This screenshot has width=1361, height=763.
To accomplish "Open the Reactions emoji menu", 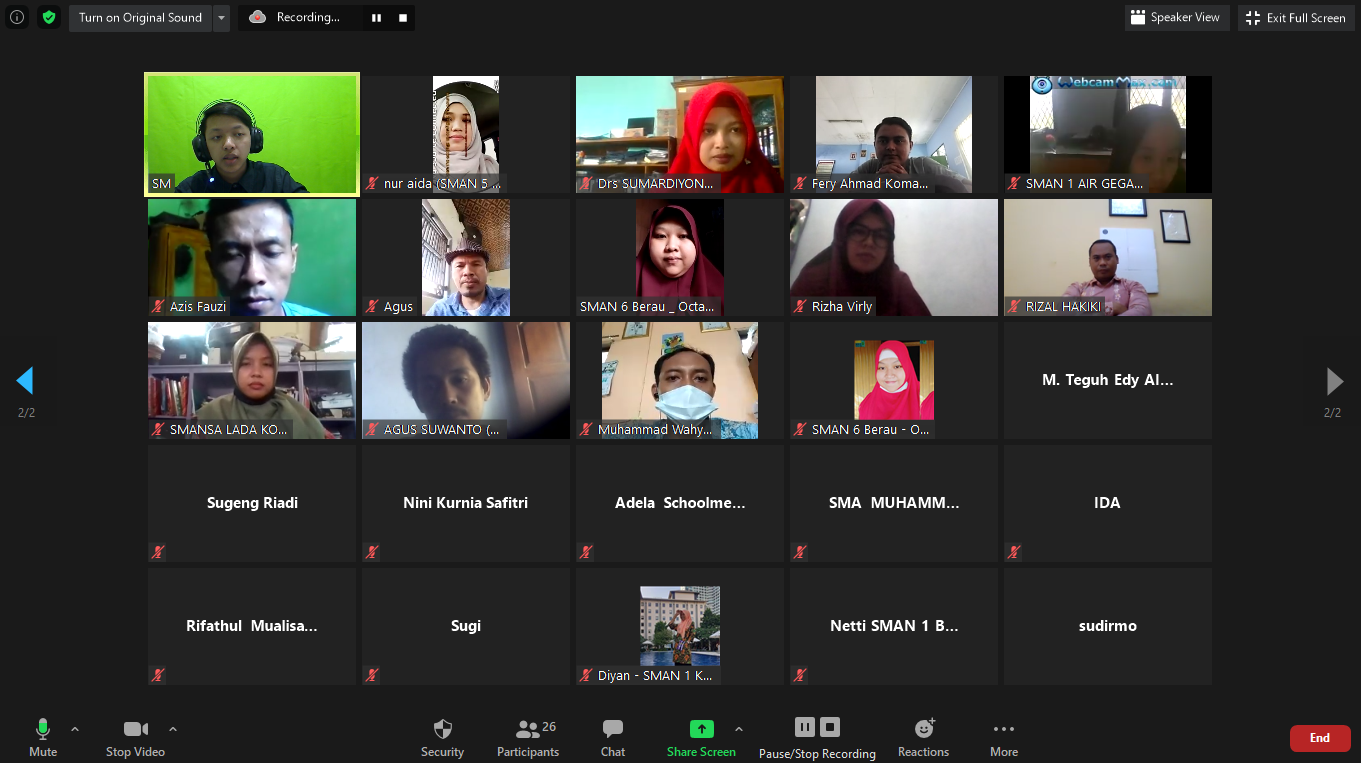I will (923, 729).
